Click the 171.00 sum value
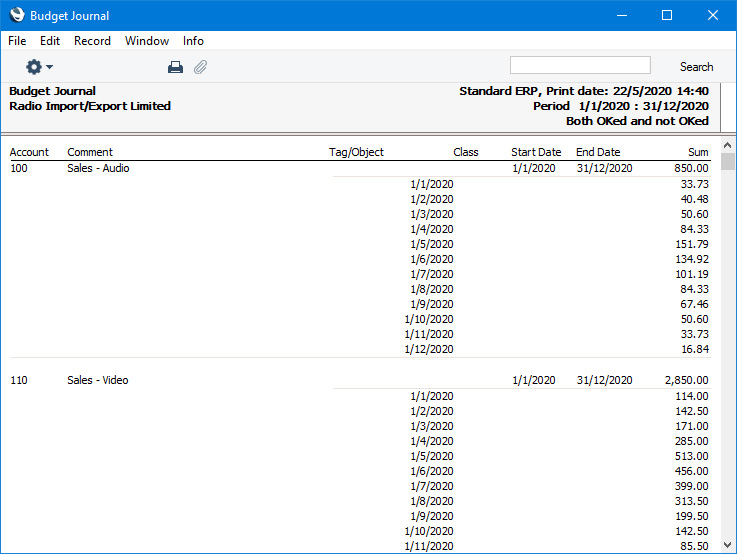 coord(691,426)
